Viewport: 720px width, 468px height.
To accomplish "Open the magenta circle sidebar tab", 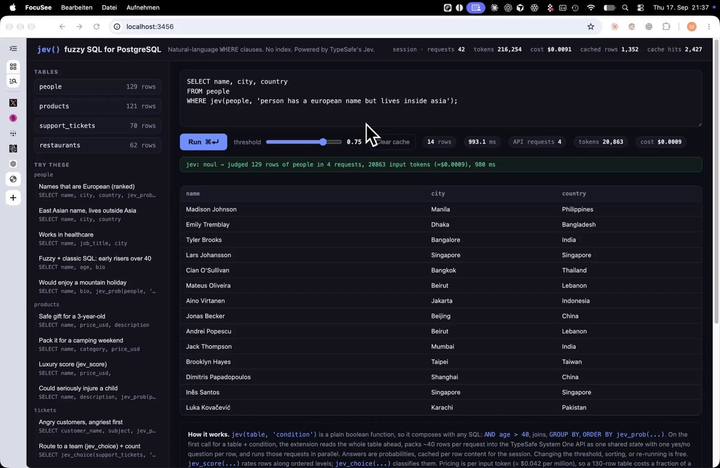I will click(13, 118).
